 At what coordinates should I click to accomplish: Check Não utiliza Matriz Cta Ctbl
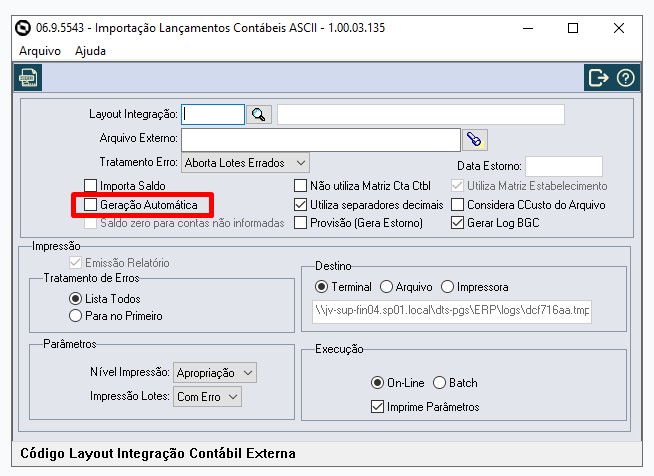pyautogui.click(x=300, y=186)
